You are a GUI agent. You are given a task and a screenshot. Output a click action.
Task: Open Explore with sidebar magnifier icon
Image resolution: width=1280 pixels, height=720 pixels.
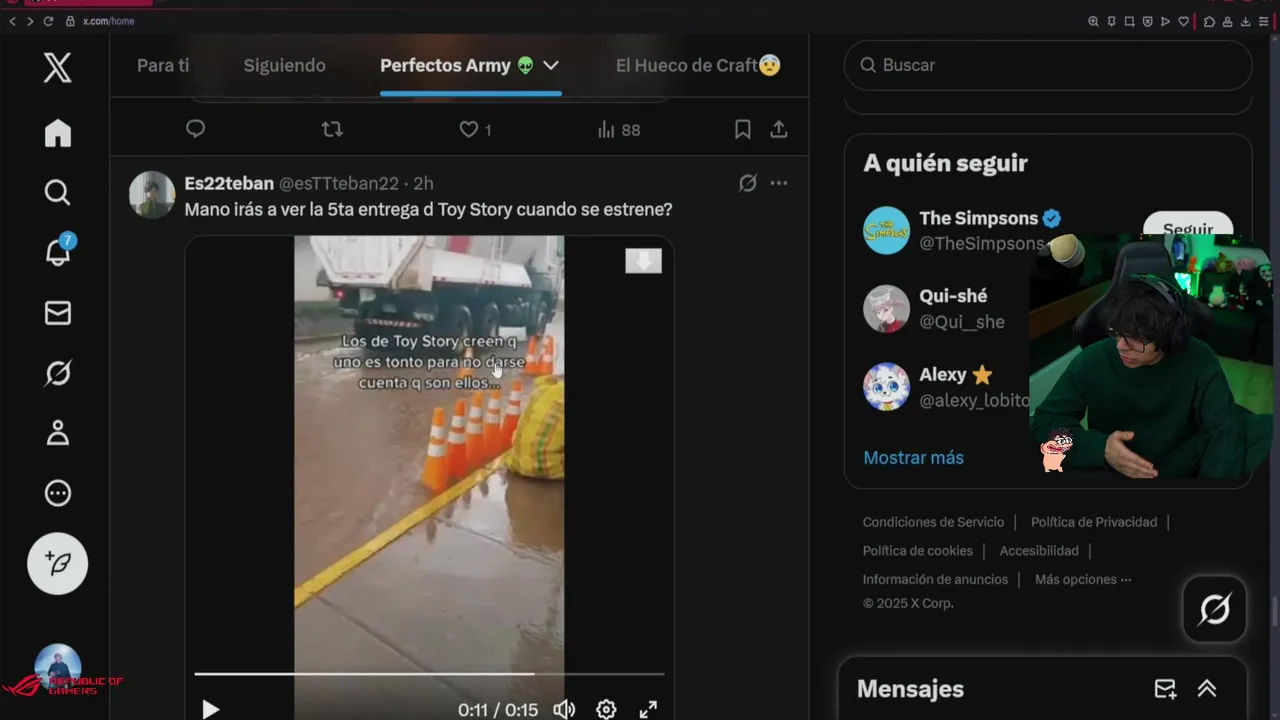(x=57, y=192)
